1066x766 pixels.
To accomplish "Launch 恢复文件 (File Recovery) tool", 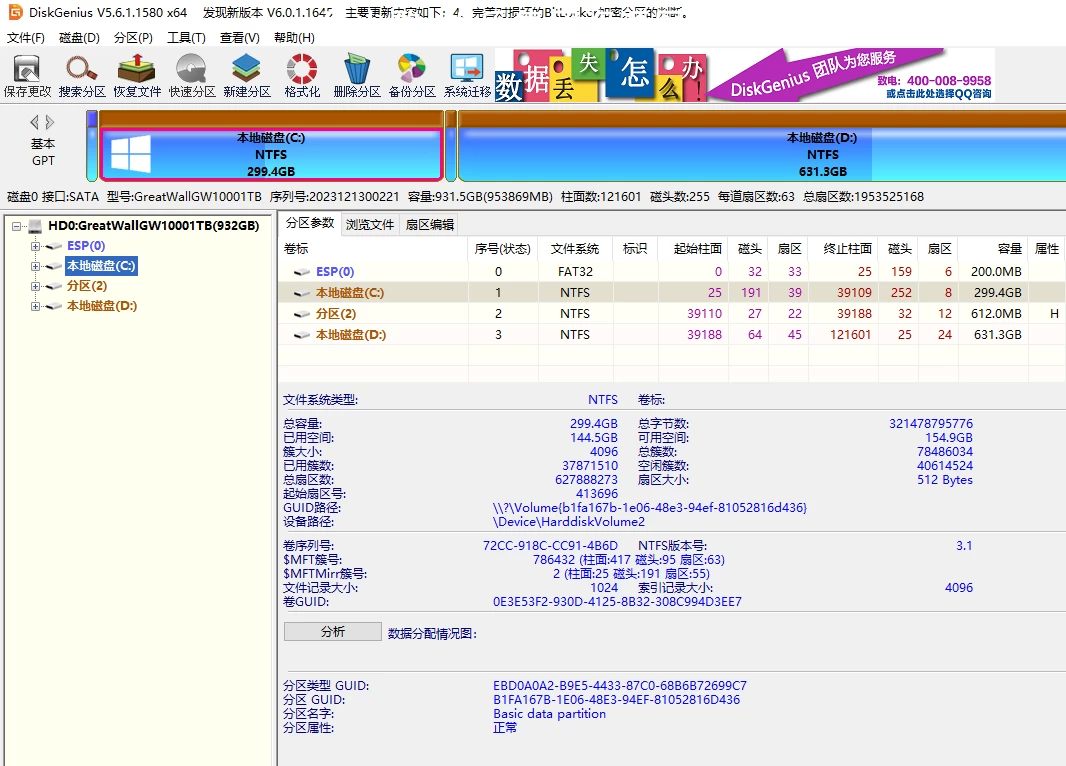I will coord(135,75).
